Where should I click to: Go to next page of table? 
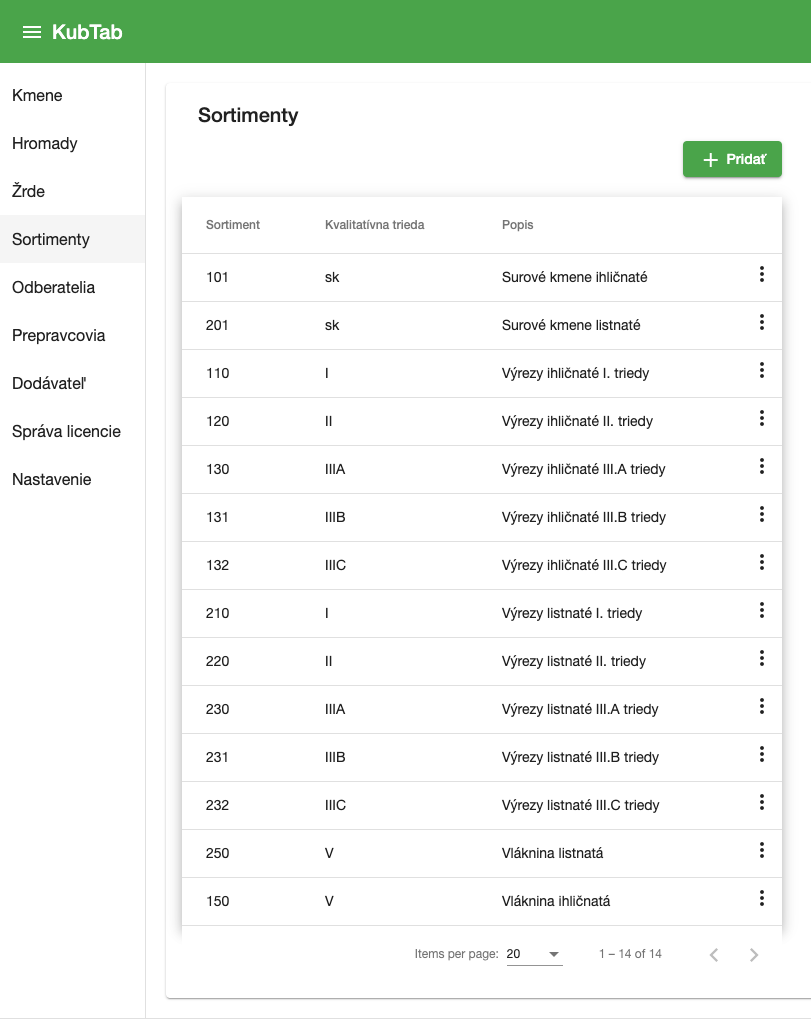pyautogui.click(x=755, y=955)
